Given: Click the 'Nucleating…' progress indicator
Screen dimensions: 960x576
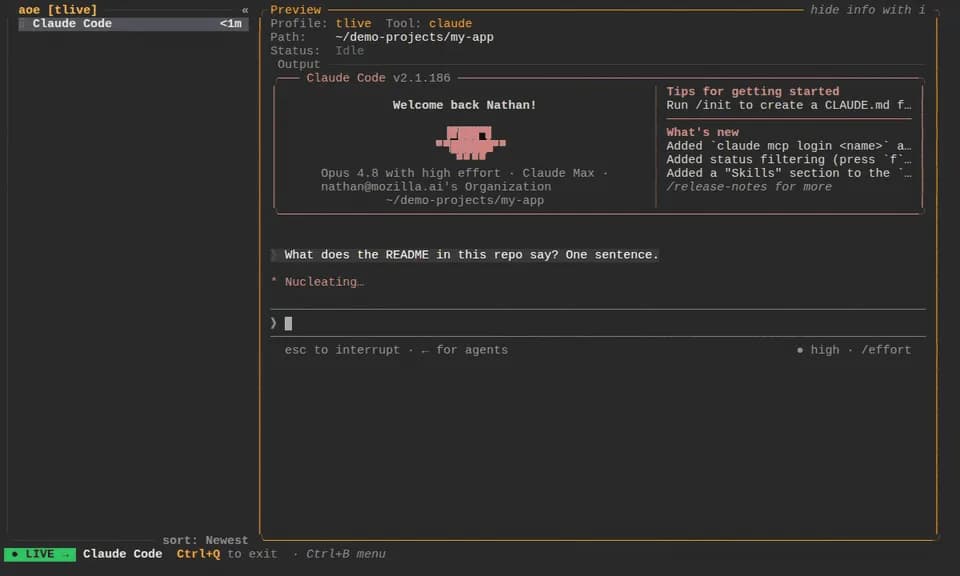Looking at the screenshot, I should tap(318, 282).
